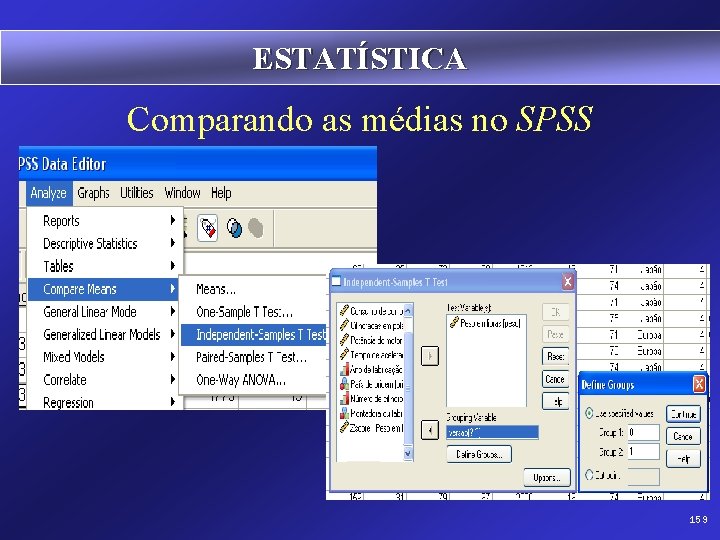Click Reset in T Test dialog
This screenshot has height=540, width=720.
point(555,356)
